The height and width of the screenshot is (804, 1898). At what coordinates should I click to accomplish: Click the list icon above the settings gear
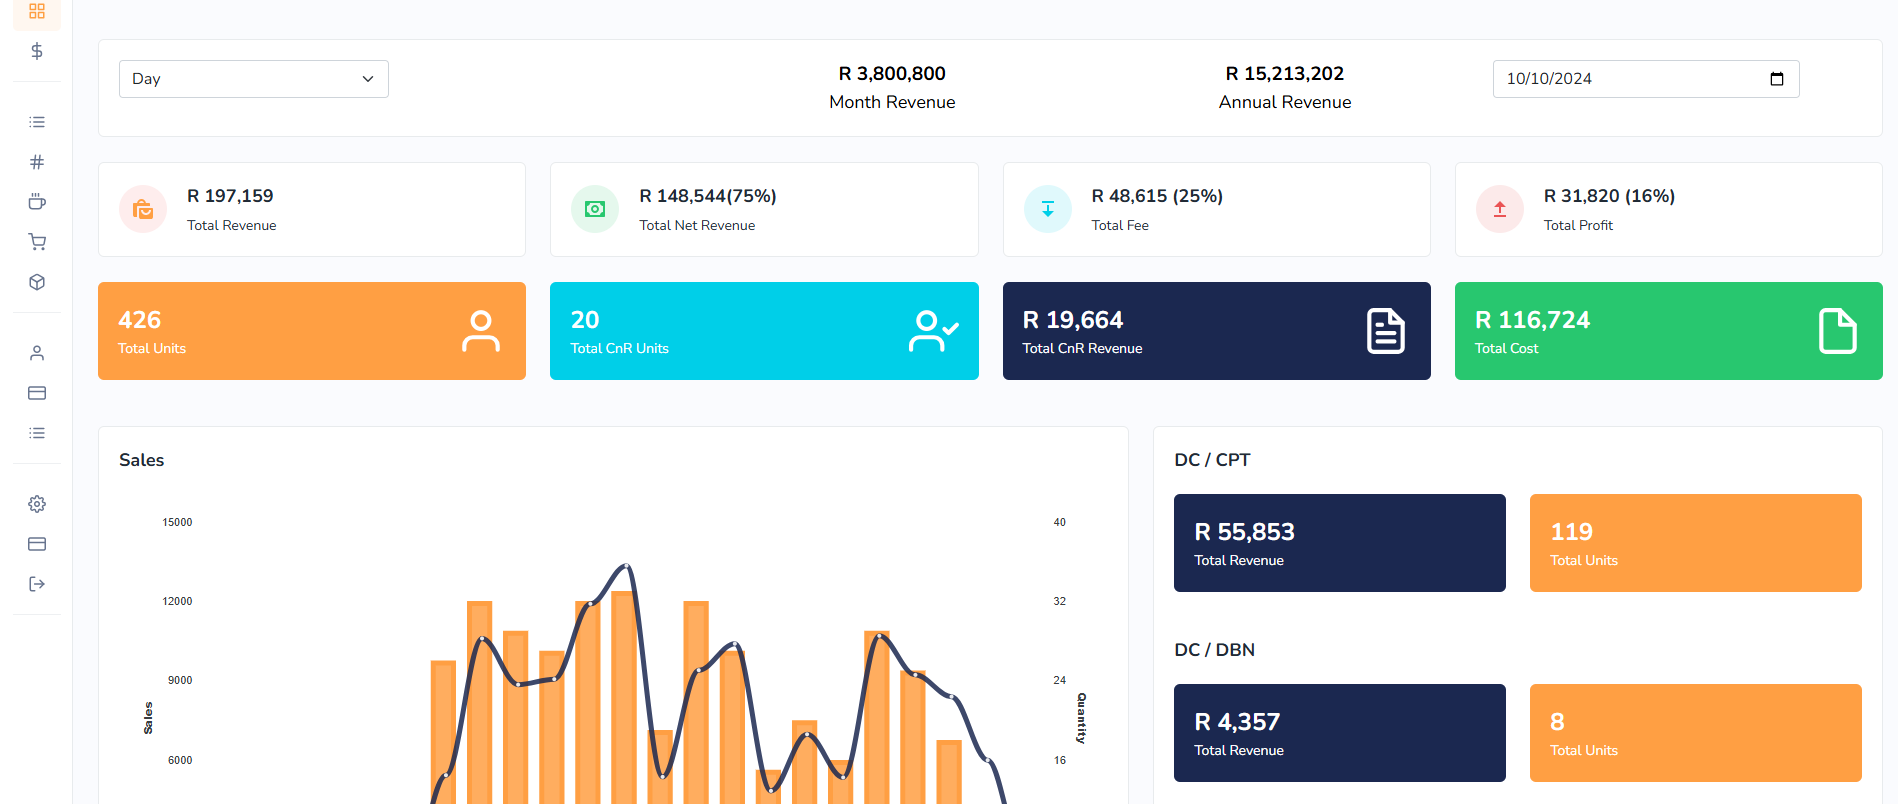click(37, 433)
